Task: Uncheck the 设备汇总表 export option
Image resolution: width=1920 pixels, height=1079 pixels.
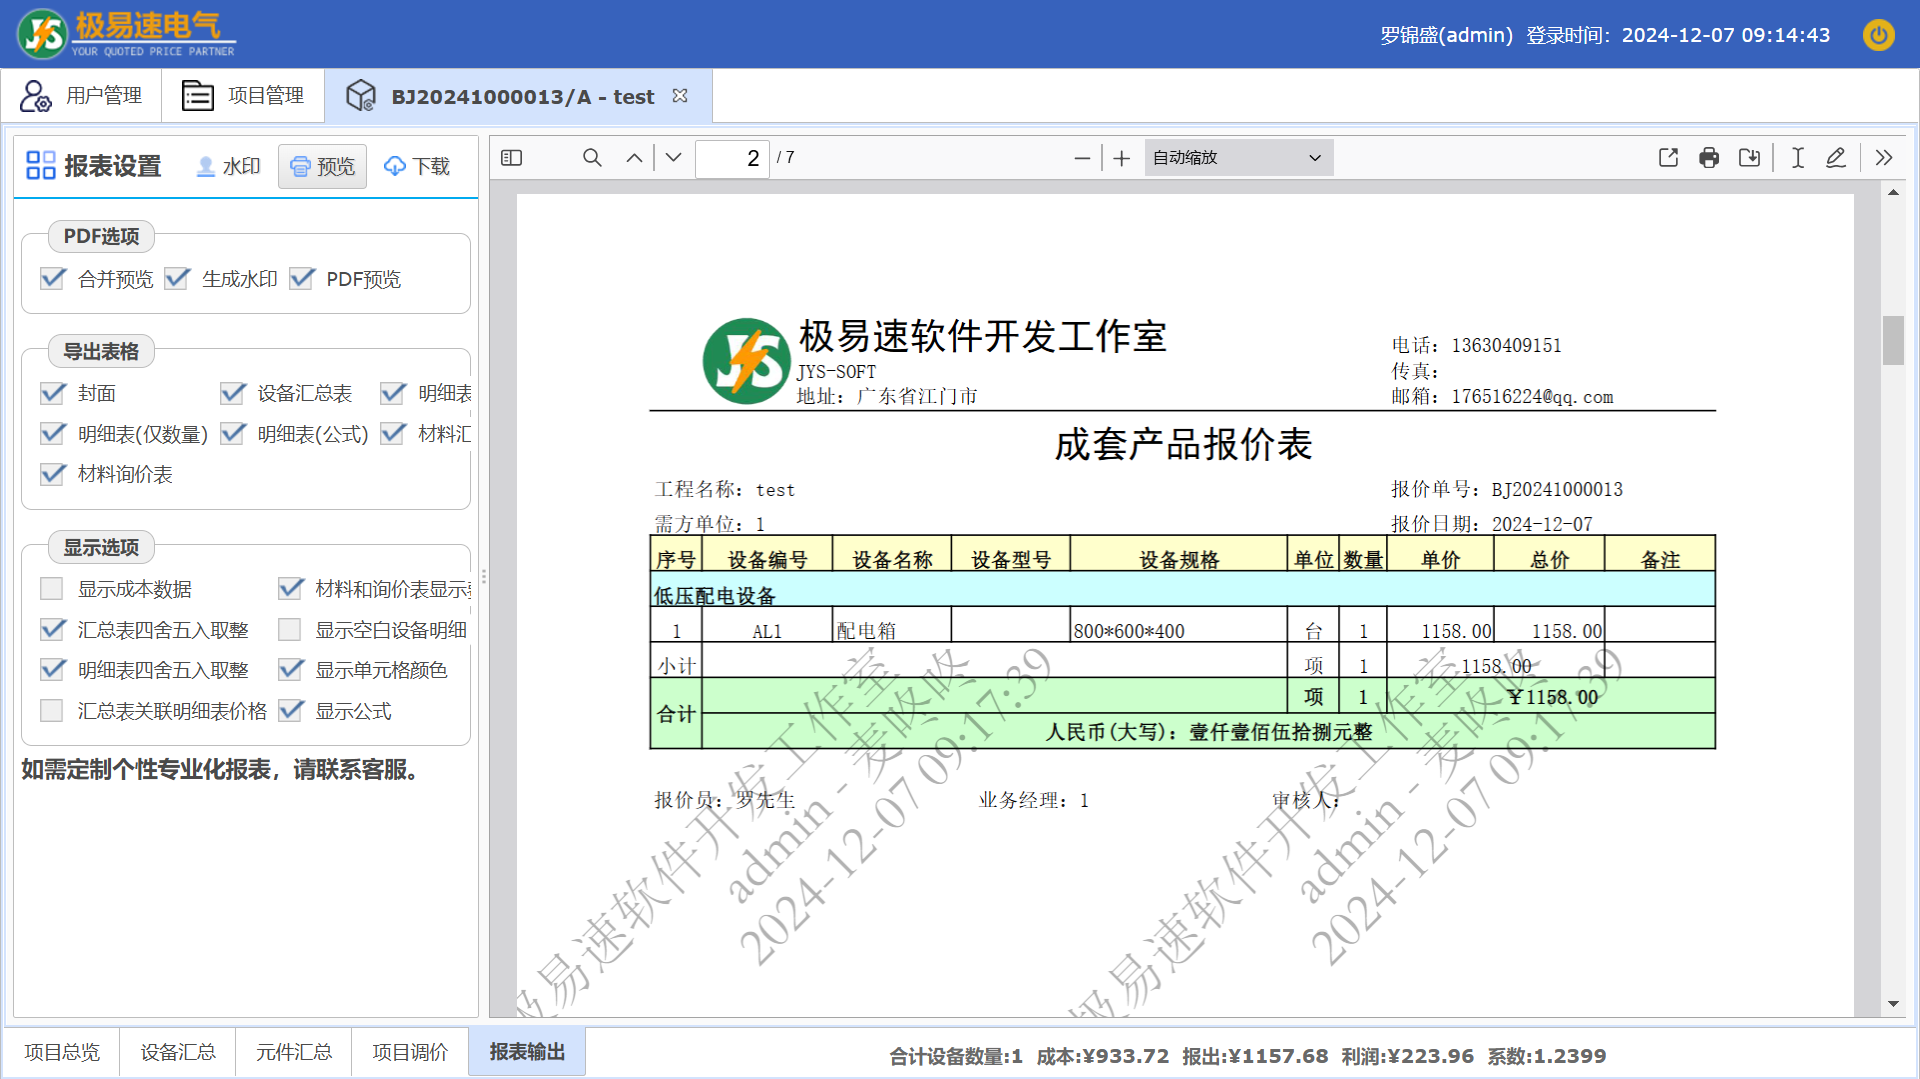Action: coord(233,393)
